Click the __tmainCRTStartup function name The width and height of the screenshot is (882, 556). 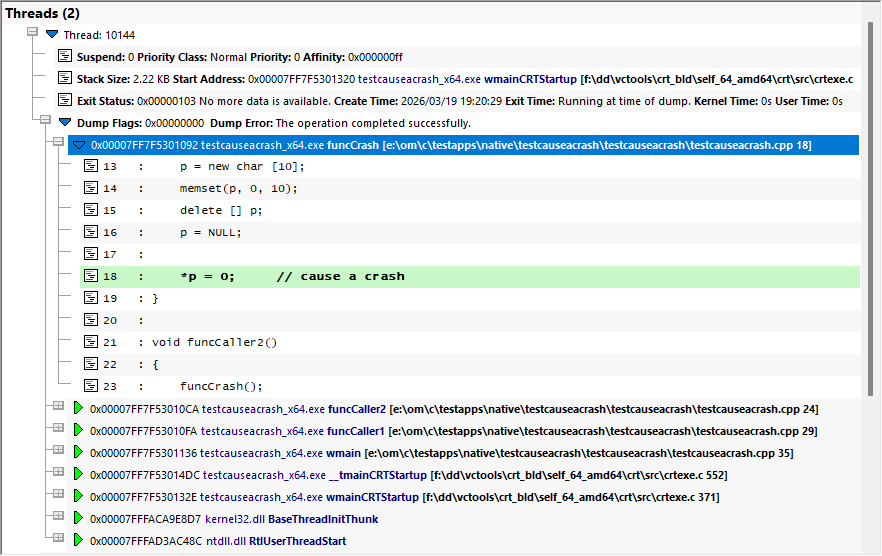pyautogui.click(x=377, y=475)
